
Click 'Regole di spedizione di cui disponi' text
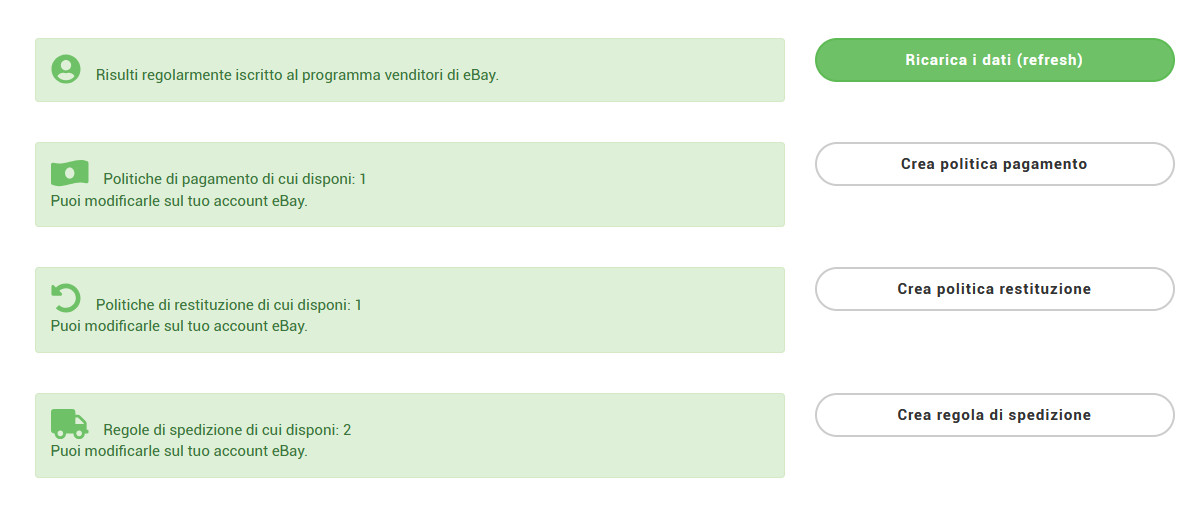tap(221, 430)
